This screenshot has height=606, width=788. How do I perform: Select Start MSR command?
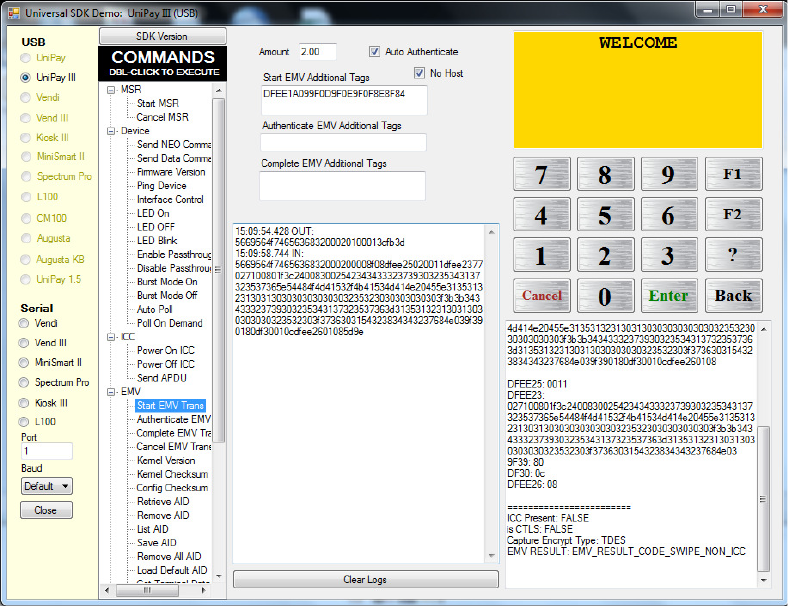[x=158, y=104]
